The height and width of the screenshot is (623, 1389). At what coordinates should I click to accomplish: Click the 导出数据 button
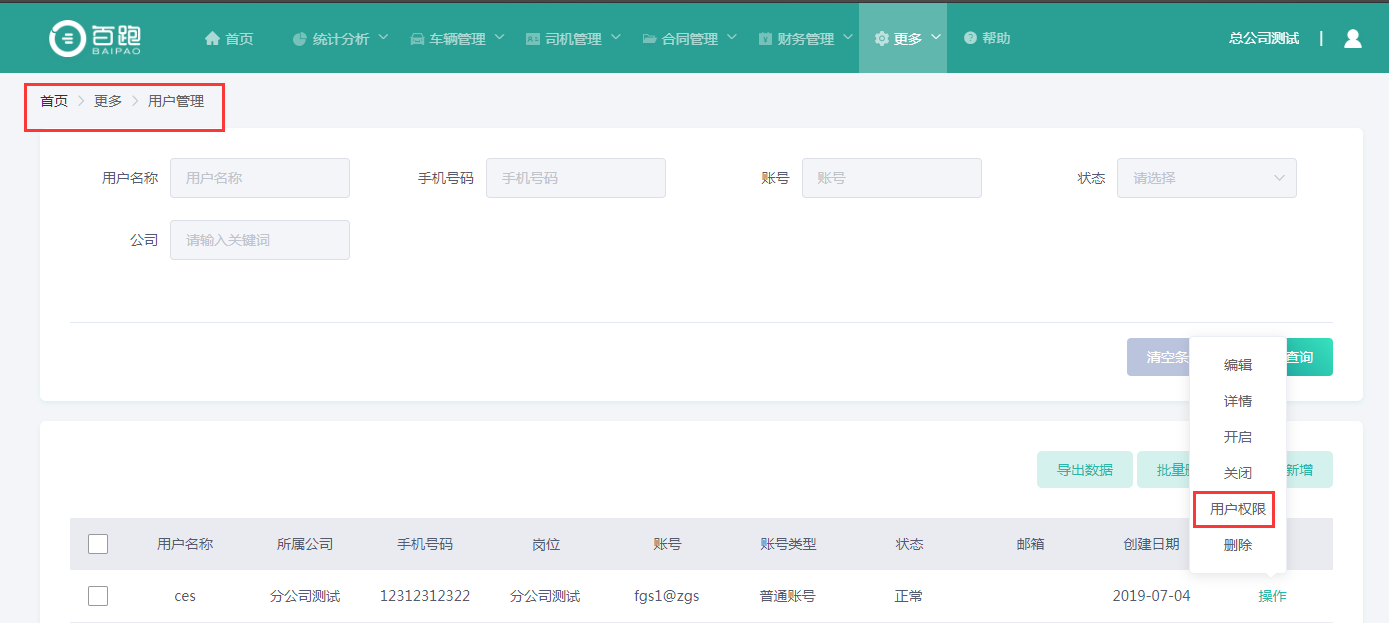click(x=1085, y=470)
